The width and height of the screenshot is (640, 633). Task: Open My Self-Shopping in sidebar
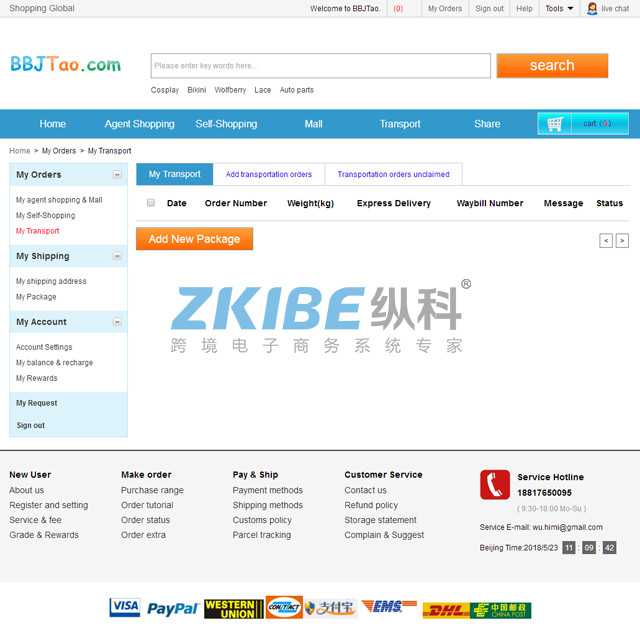(46, 215)
